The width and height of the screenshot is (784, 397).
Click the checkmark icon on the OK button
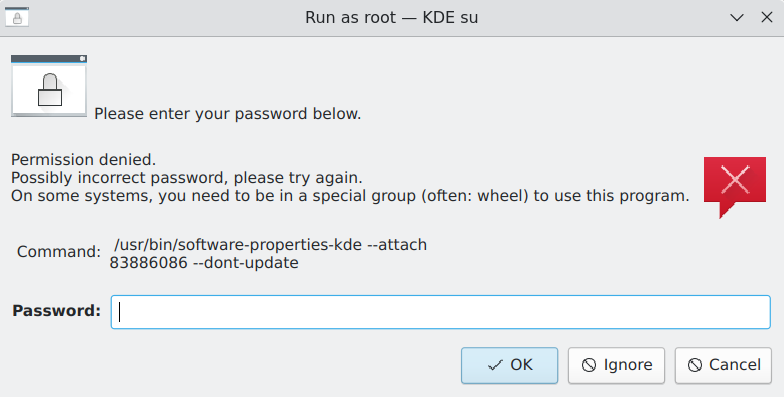tap(495, 366)
